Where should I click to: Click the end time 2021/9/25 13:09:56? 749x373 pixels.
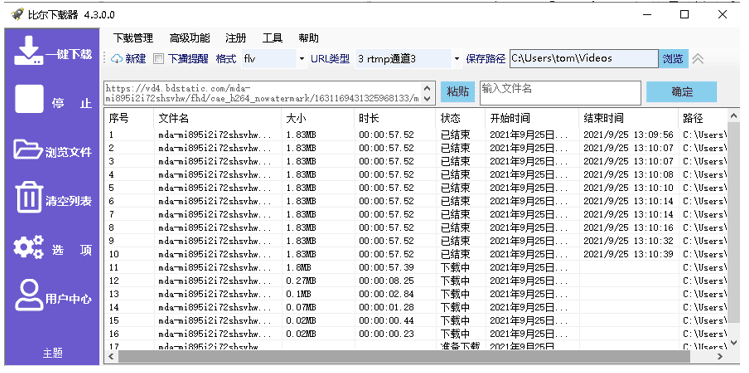point(629,135)
